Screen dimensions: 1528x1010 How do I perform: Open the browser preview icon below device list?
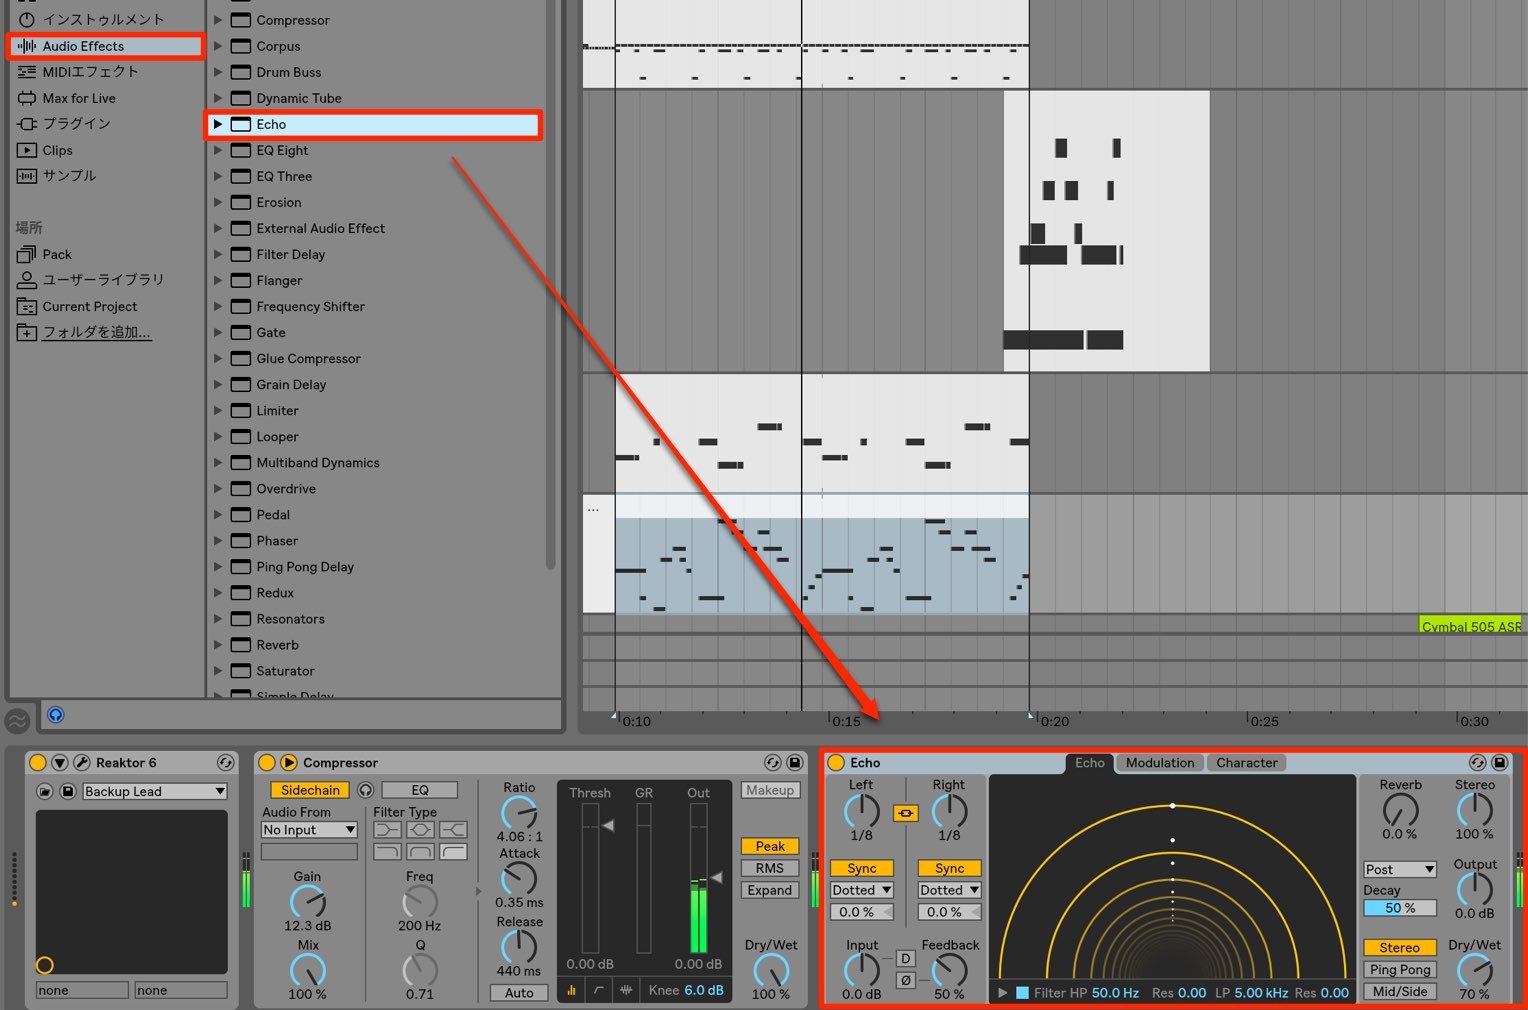55,714
